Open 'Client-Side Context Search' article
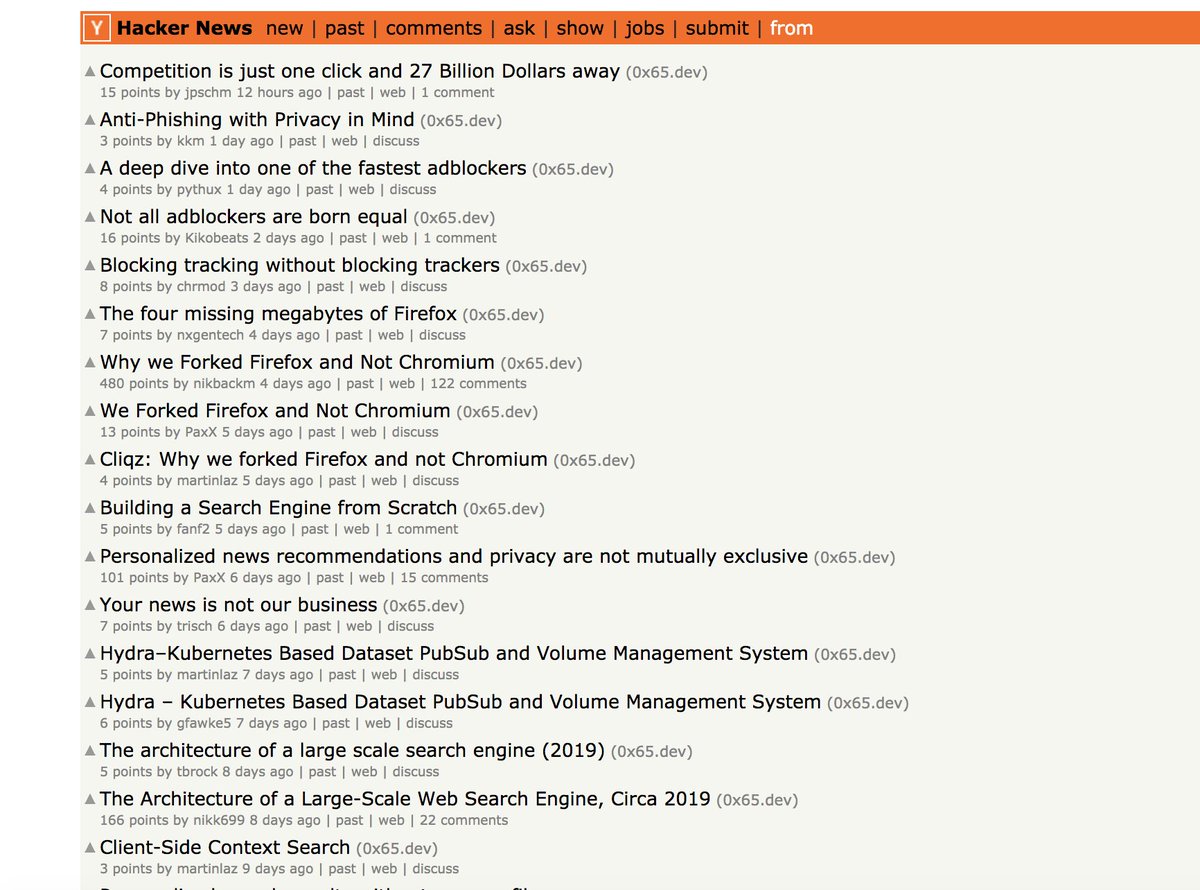The height and width of the screenshot is (890, 1200). pos(225,847)
